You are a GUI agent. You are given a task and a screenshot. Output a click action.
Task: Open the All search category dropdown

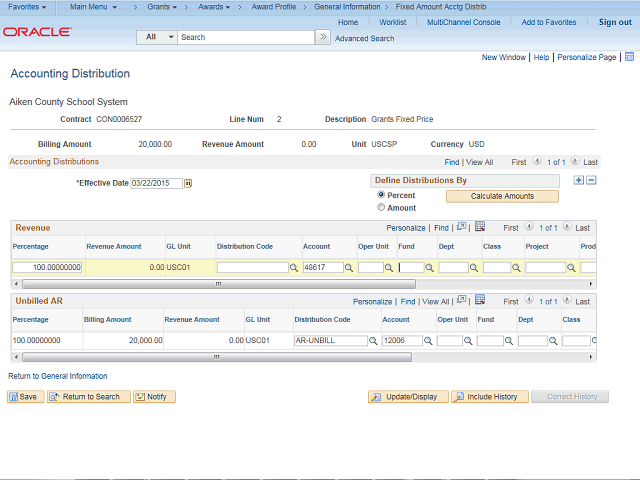(157, 37)
